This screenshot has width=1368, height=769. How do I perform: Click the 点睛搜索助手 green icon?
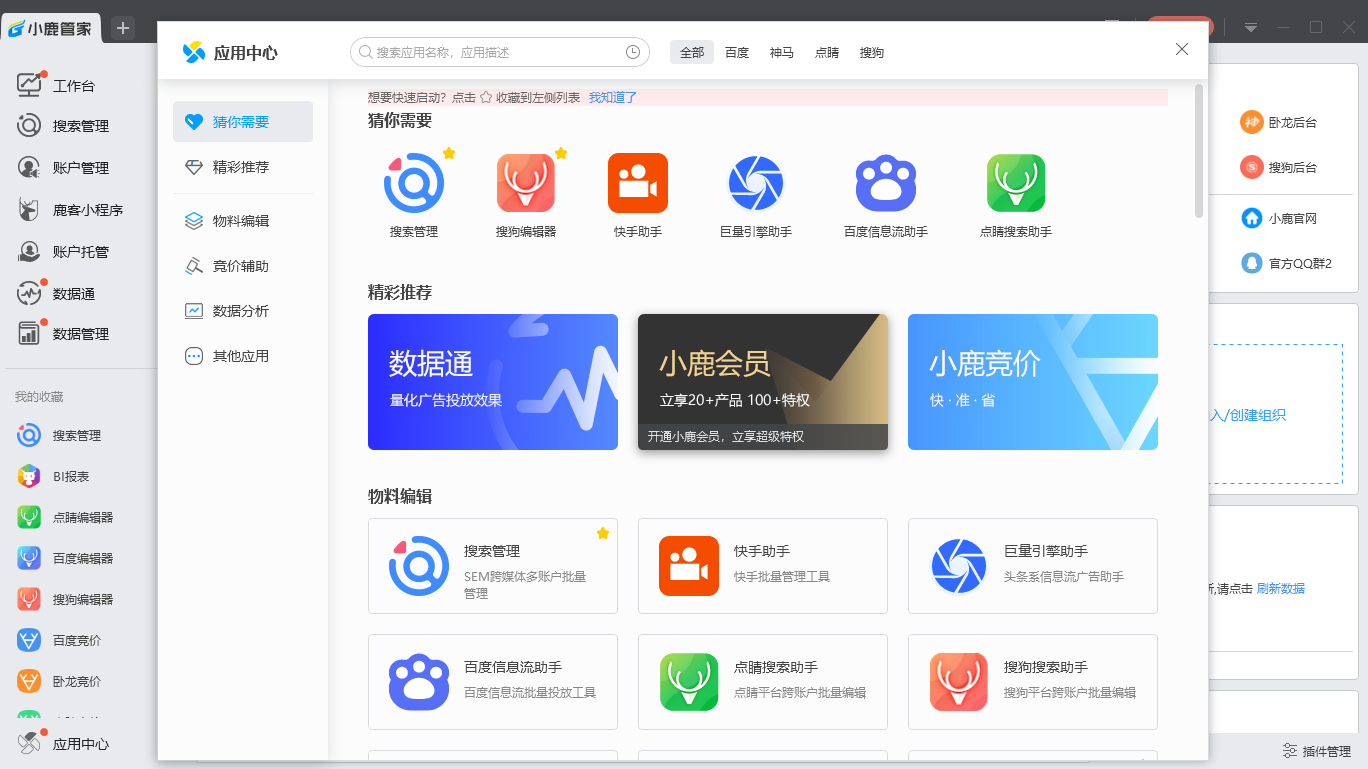click(x=1016, y=183)
